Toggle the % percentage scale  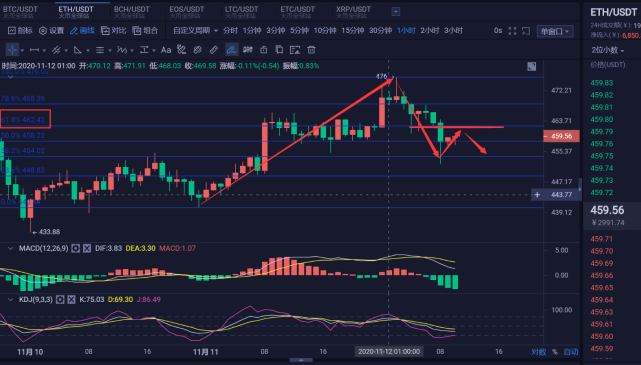(x=555, y=352)
